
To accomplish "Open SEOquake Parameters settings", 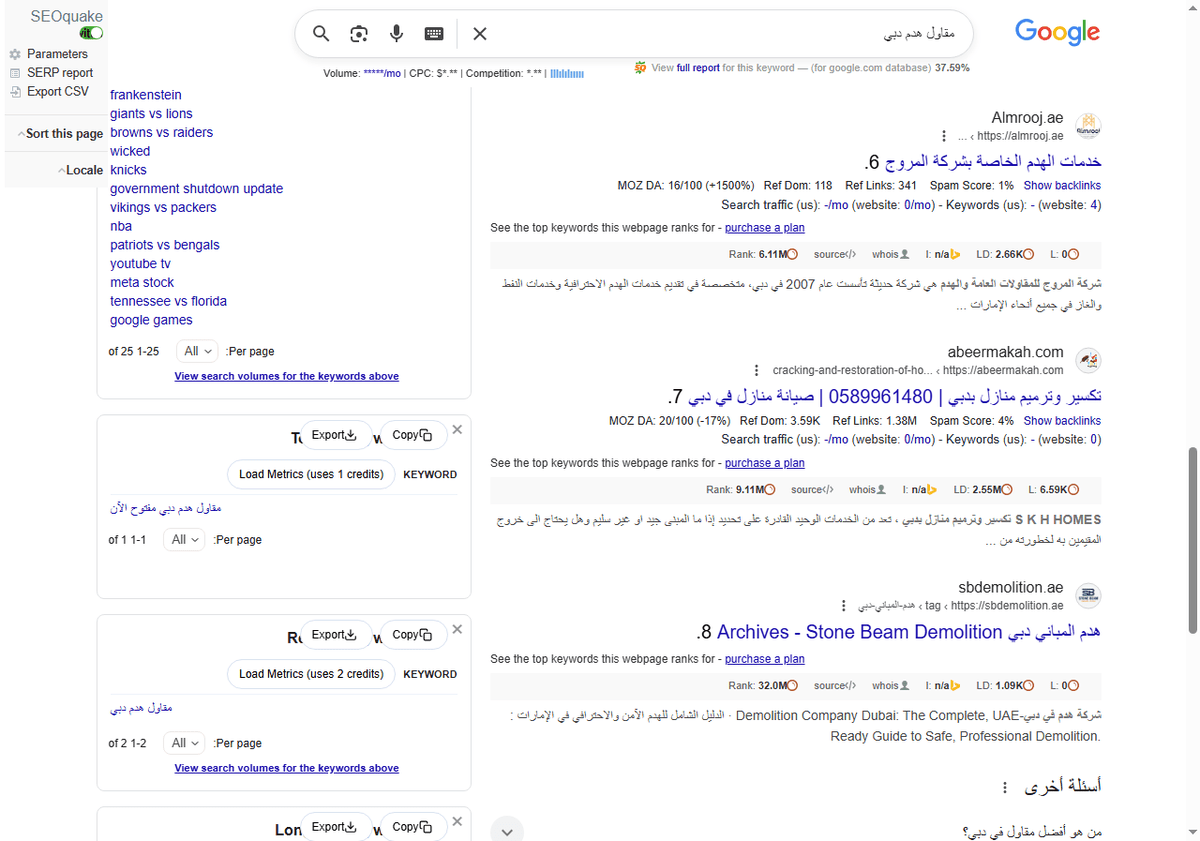I will coord(57,53).
